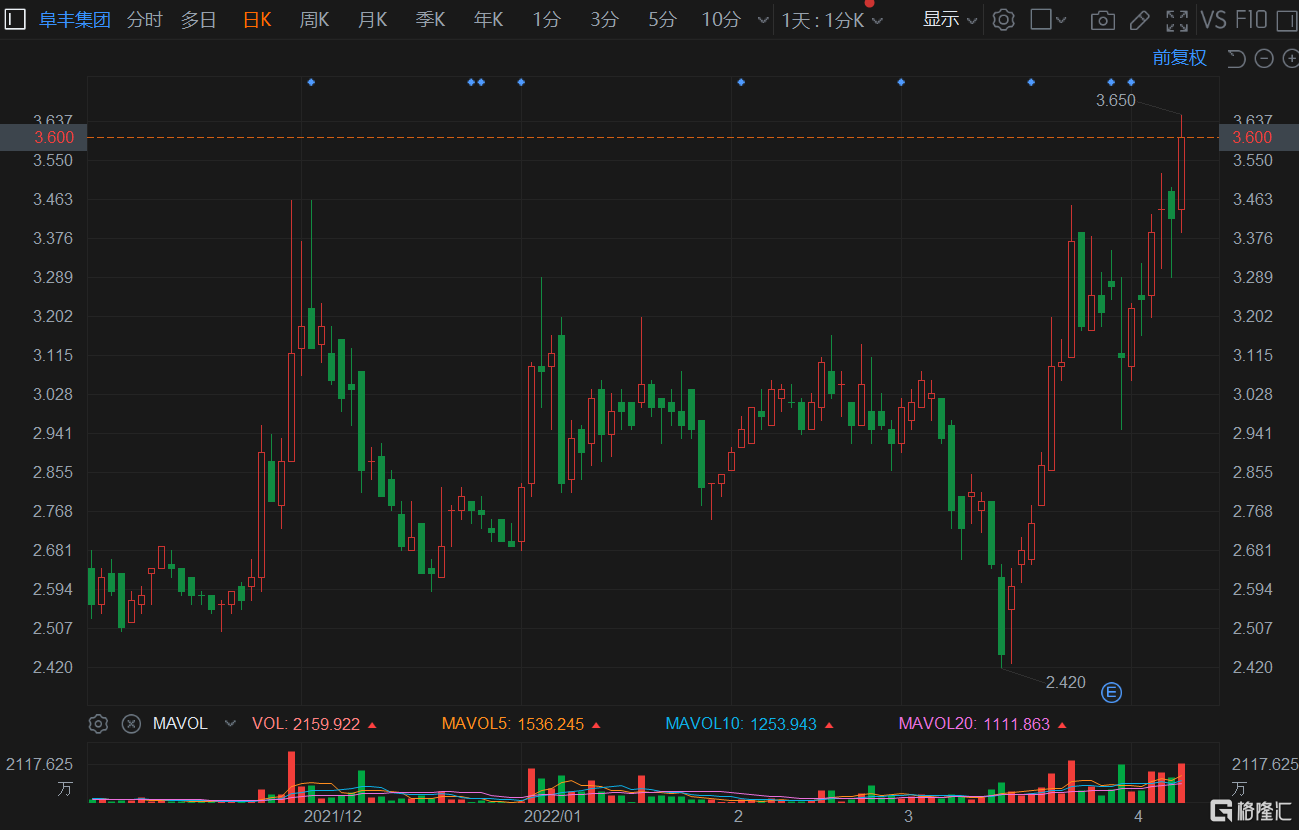The width and height of the screenshot is (1299, 830).
Task: Click the VS compare button
Action: 1213,20
